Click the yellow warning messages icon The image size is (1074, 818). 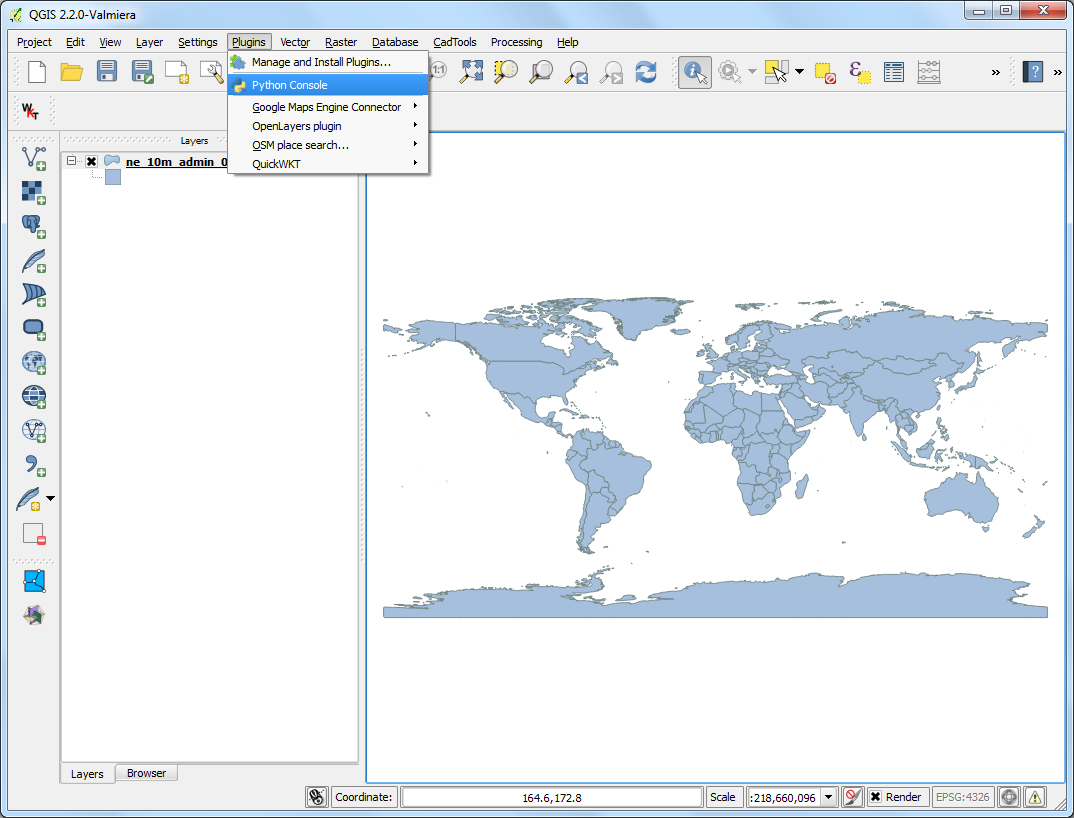(x=1034, y=797)
